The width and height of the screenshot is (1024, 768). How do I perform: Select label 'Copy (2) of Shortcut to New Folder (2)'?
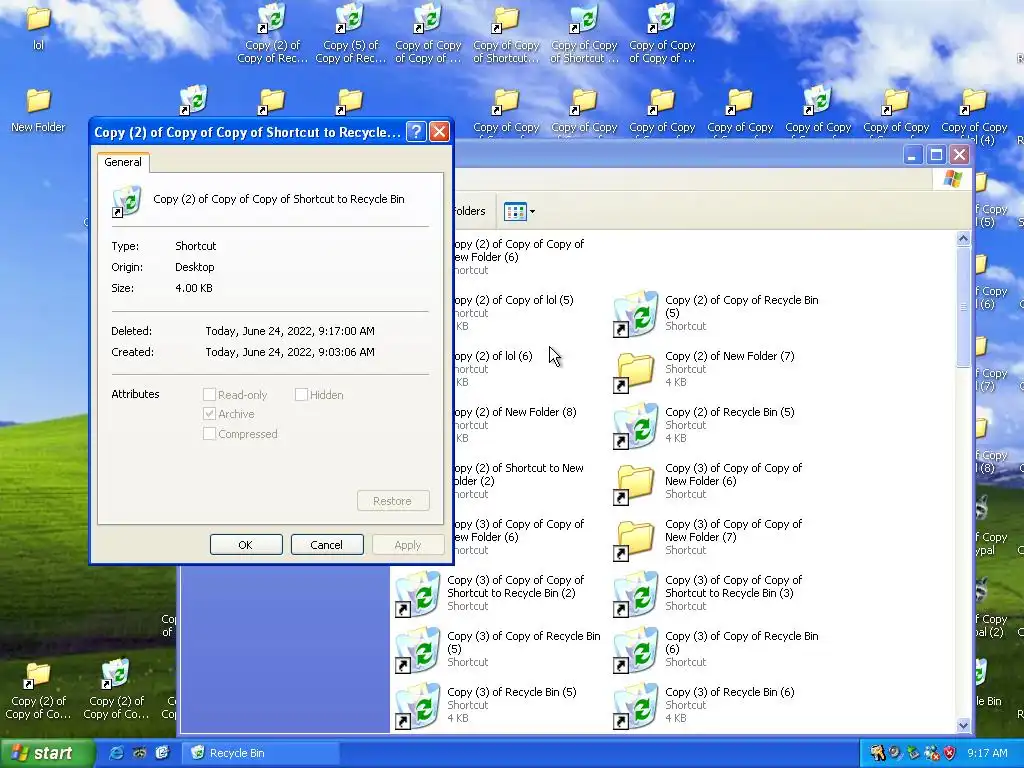(x=517, y=475)
